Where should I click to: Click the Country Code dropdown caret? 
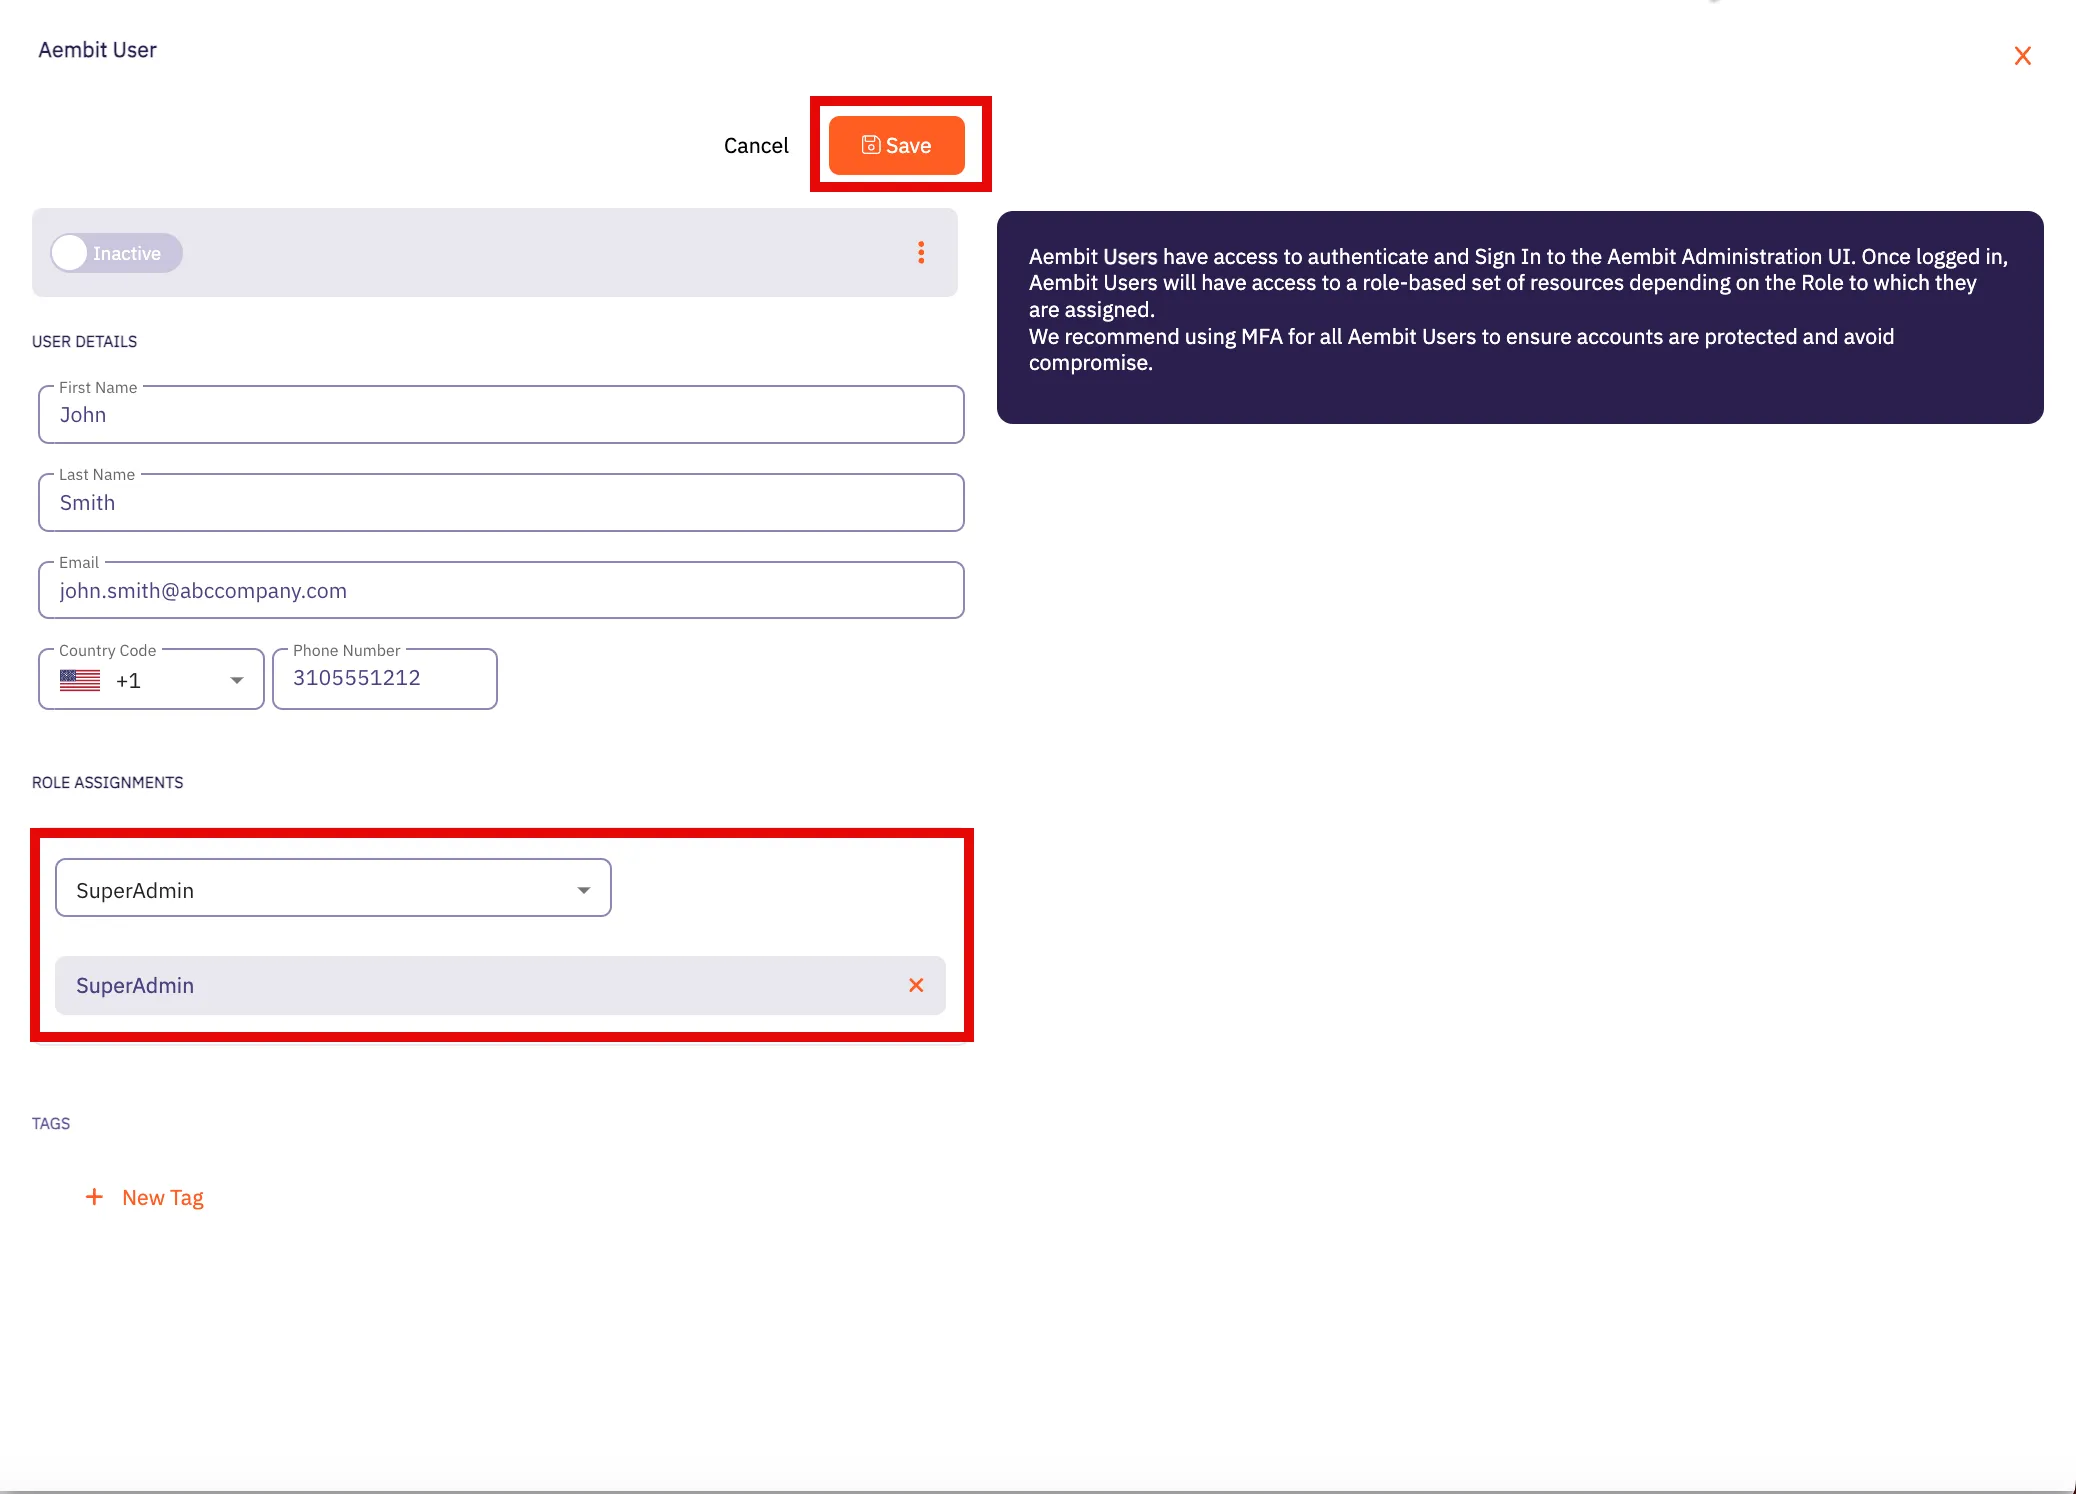[x=237, y=681]
